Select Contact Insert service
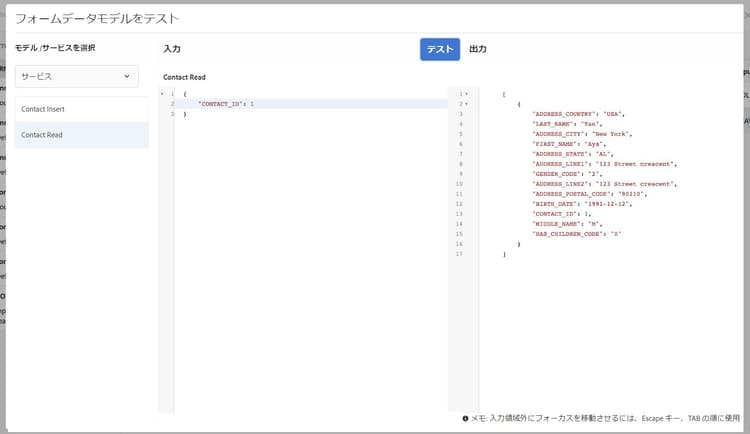 tap(82, 109)
